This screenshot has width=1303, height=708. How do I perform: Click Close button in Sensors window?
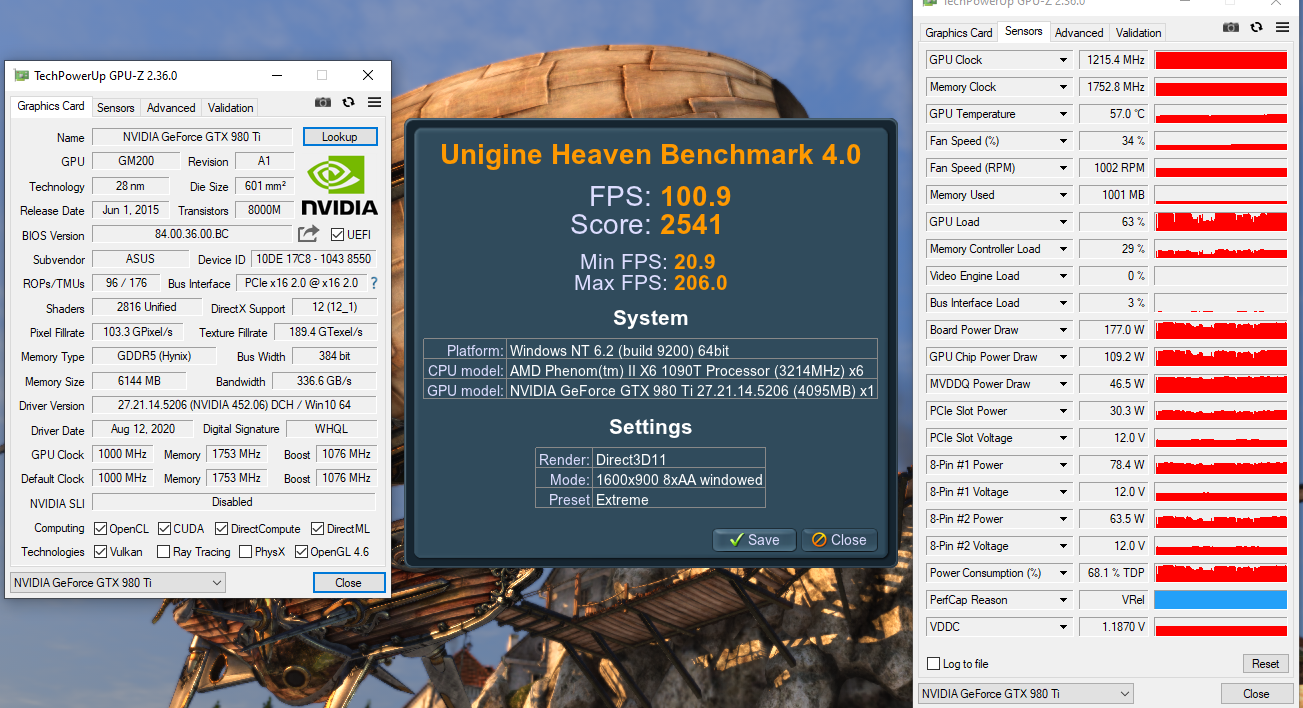pyautogui.click(x=1256, y=693)
